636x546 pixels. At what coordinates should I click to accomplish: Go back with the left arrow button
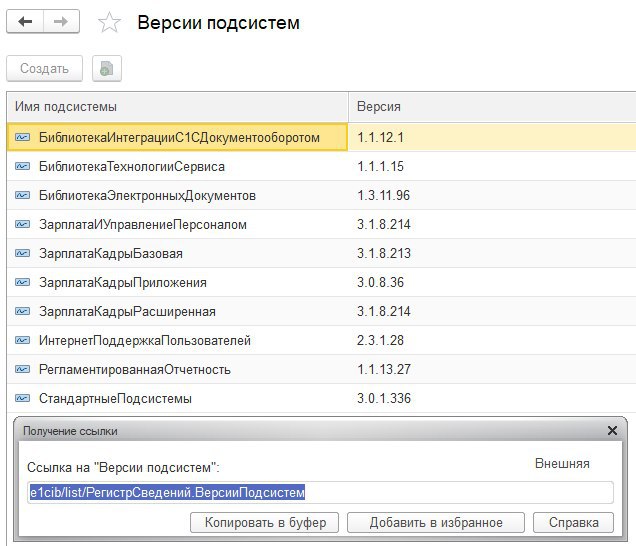coord(25,21)
